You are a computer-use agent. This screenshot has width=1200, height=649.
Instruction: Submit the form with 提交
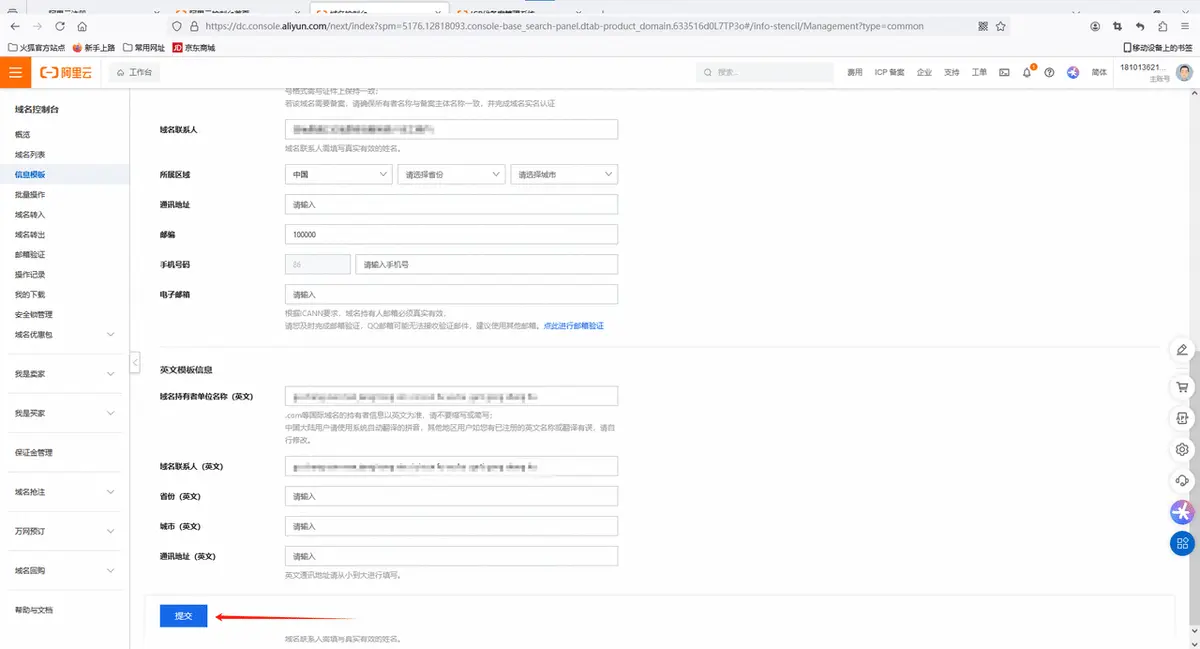pyautogui.click(x=183, y=616)
